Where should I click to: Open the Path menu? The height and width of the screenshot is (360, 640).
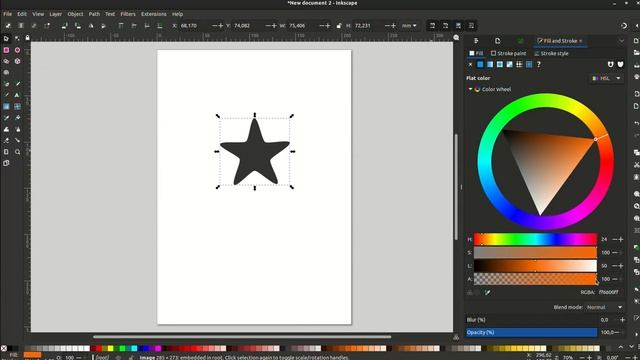coord(94,14)
